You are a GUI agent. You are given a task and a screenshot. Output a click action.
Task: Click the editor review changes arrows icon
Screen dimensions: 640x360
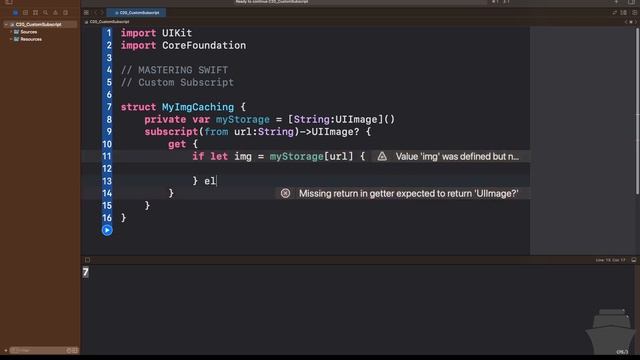click(614, 13)
